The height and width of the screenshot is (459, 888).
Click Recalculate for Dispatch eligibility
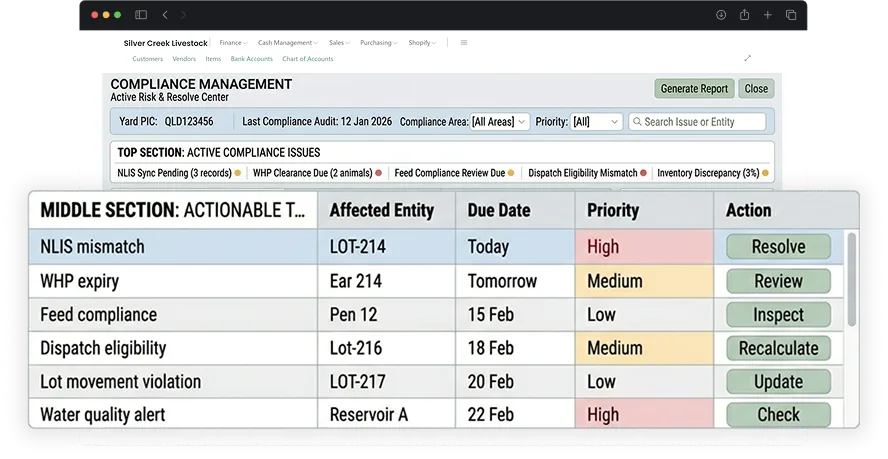click(778, 348)
